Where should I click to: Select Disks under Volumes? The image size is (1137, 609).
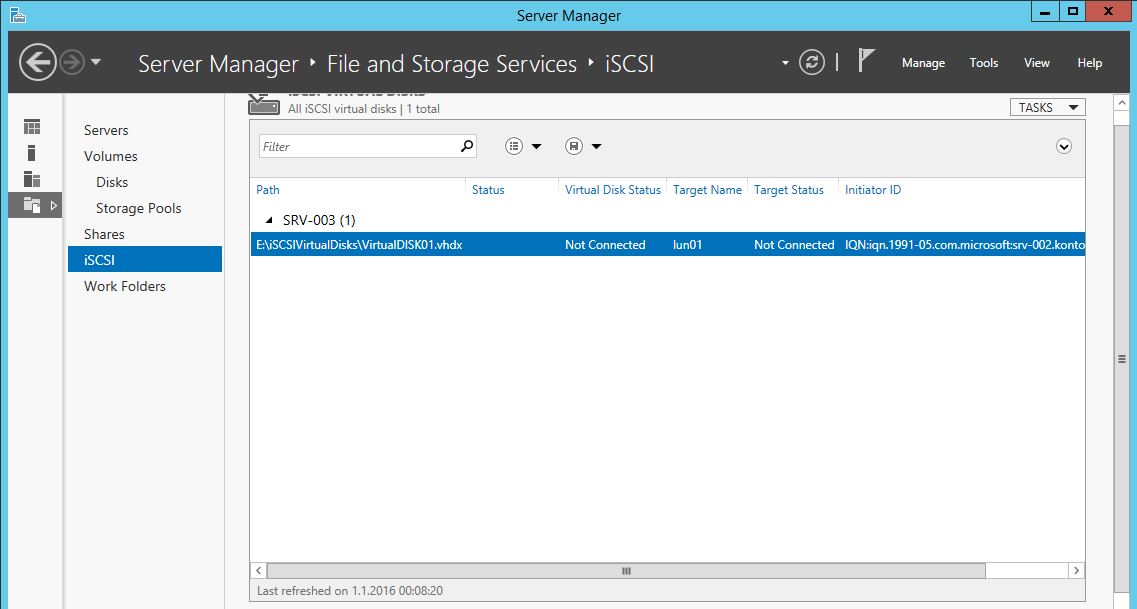(x=112, y=183)
